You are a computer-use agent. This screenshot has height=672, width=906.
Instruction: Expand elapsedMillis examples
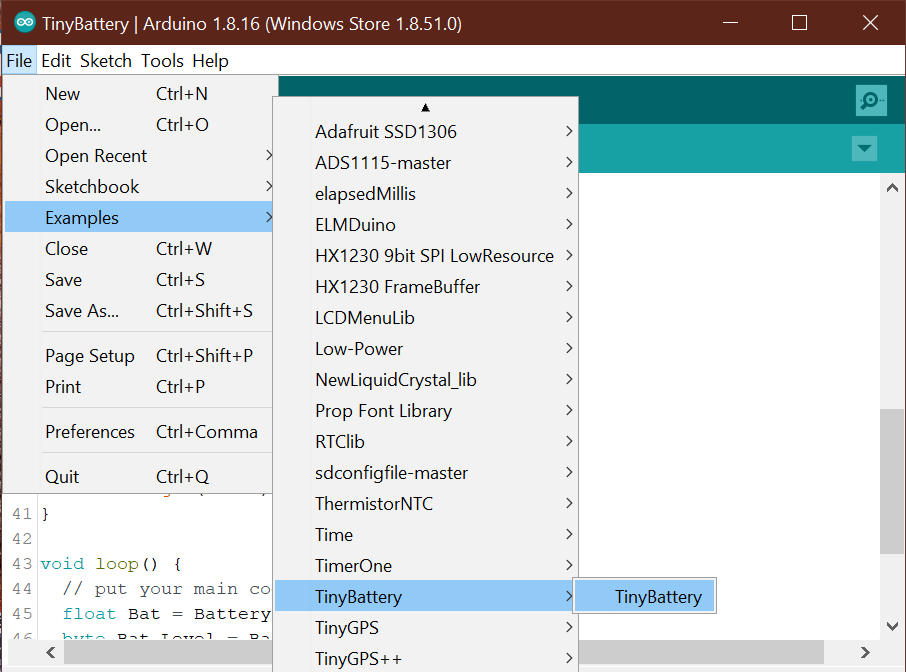(x=426, y=194)
